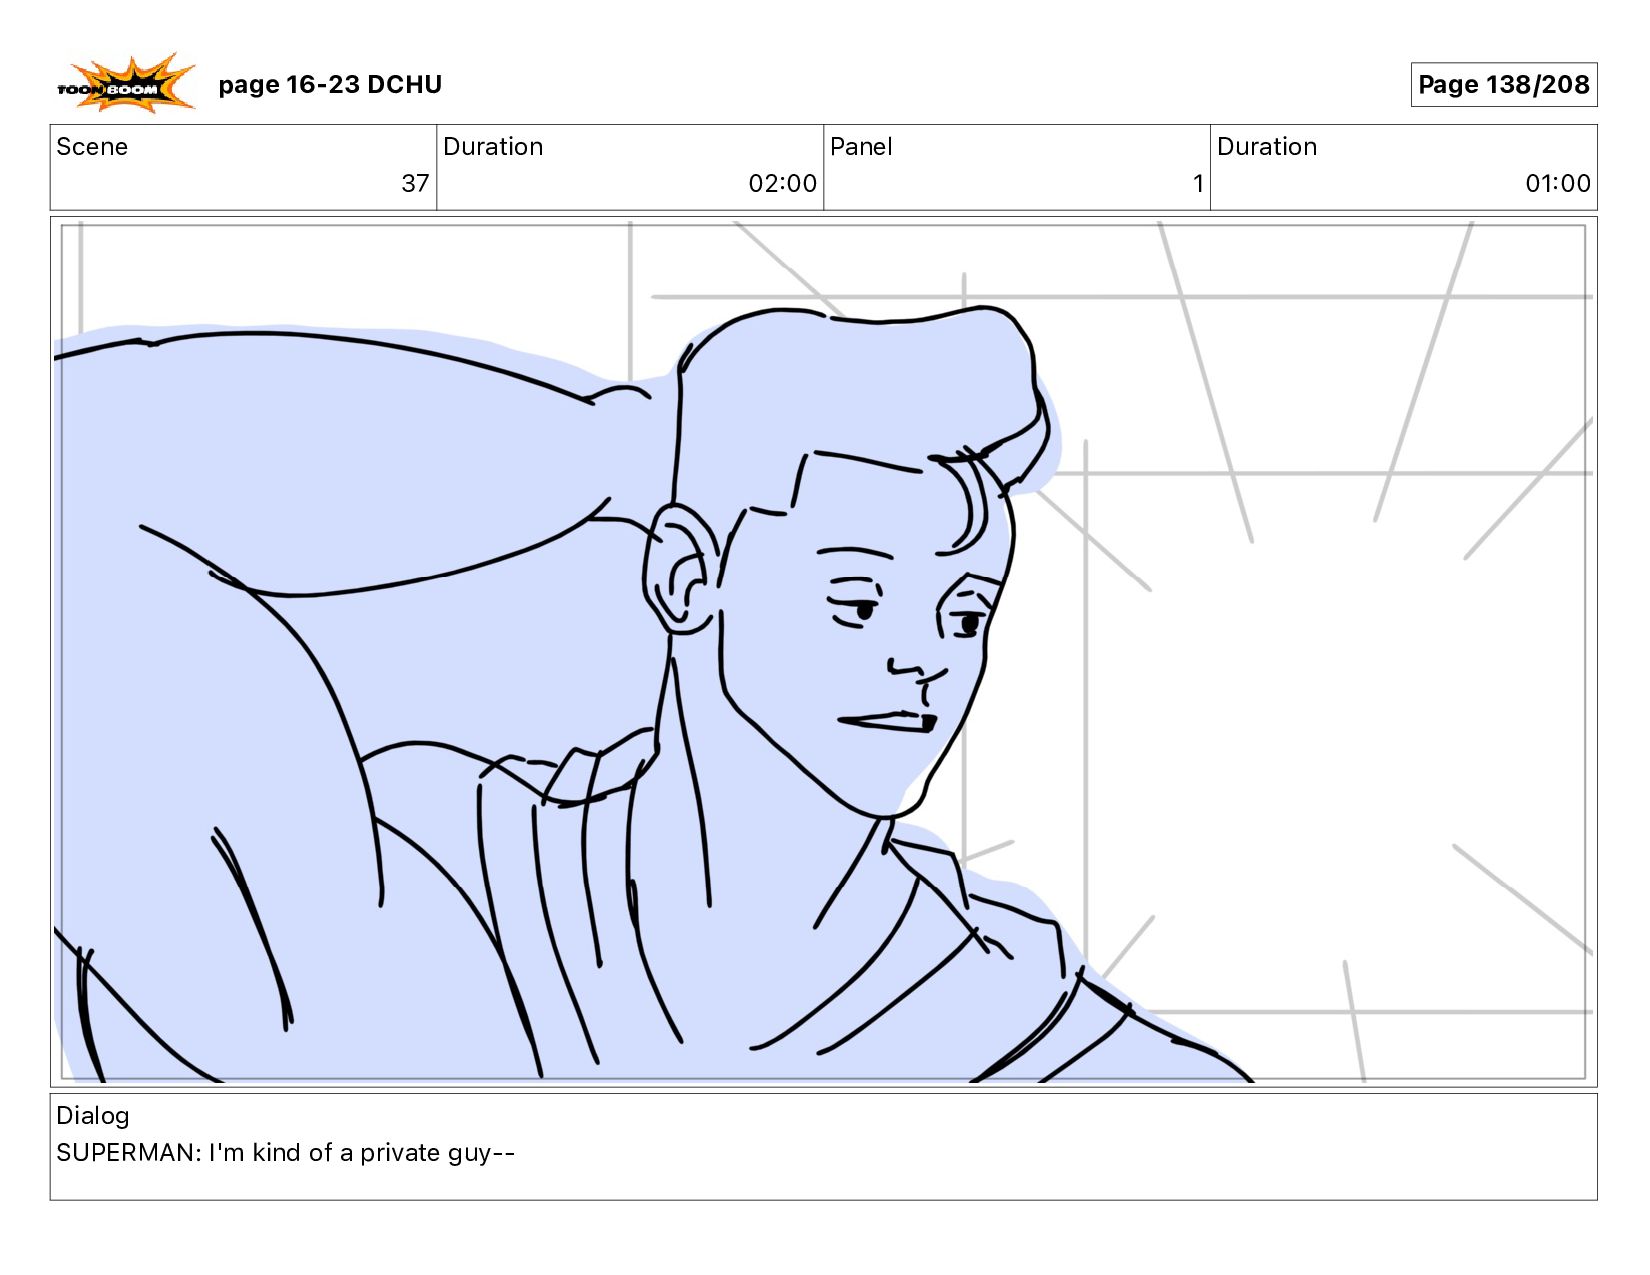Select panel number '1'
The width and height of the screenshot is (1650, 1275).
point(1197,184)
